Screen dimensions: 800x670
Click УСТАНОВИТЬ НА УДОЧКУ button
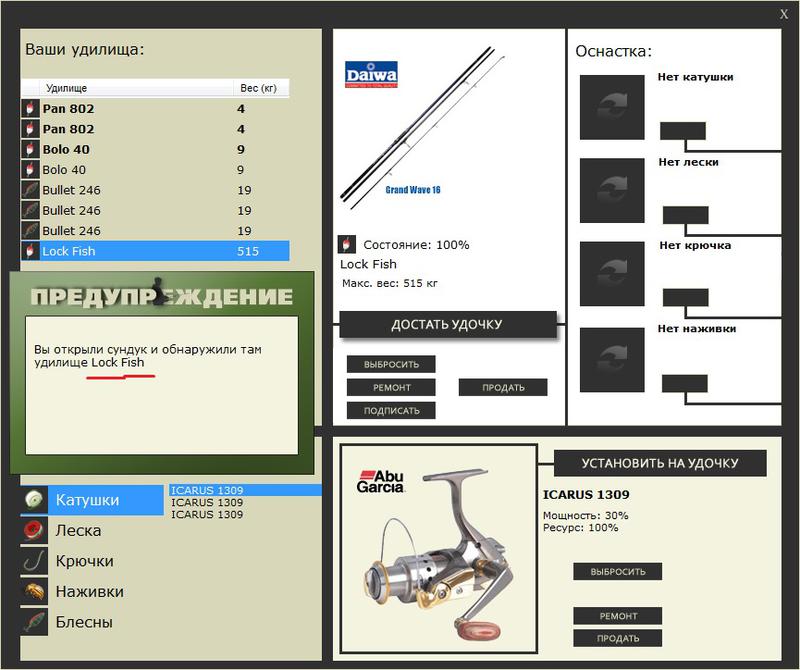pos(660,463)
